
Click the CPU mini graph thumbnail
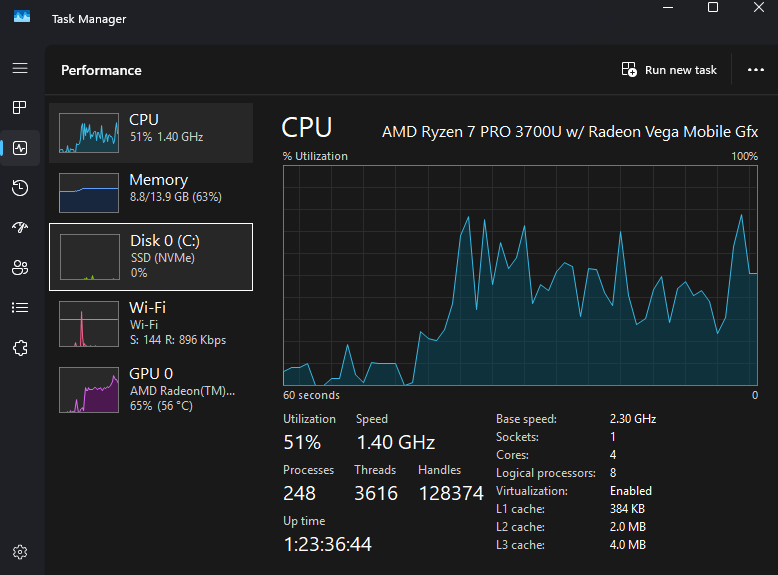tap(89, 132)
